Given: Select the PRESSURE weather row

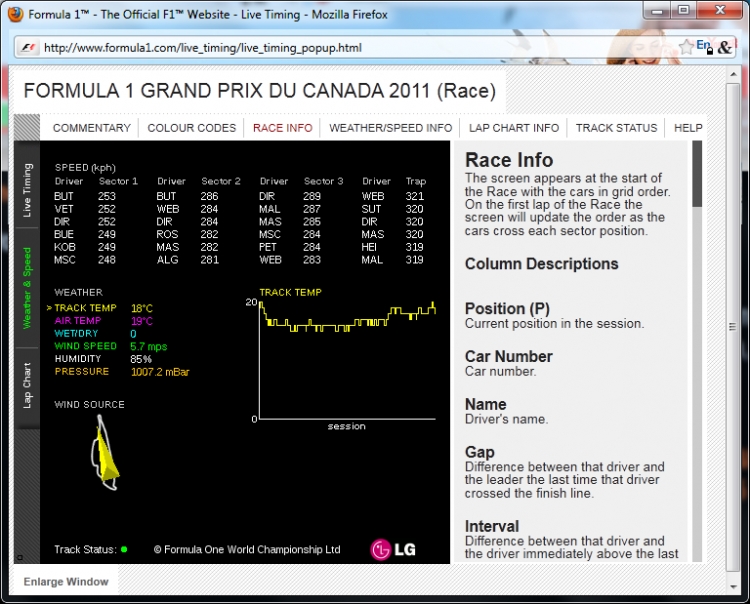Looking at the screenshot, I should click(122, 372).
